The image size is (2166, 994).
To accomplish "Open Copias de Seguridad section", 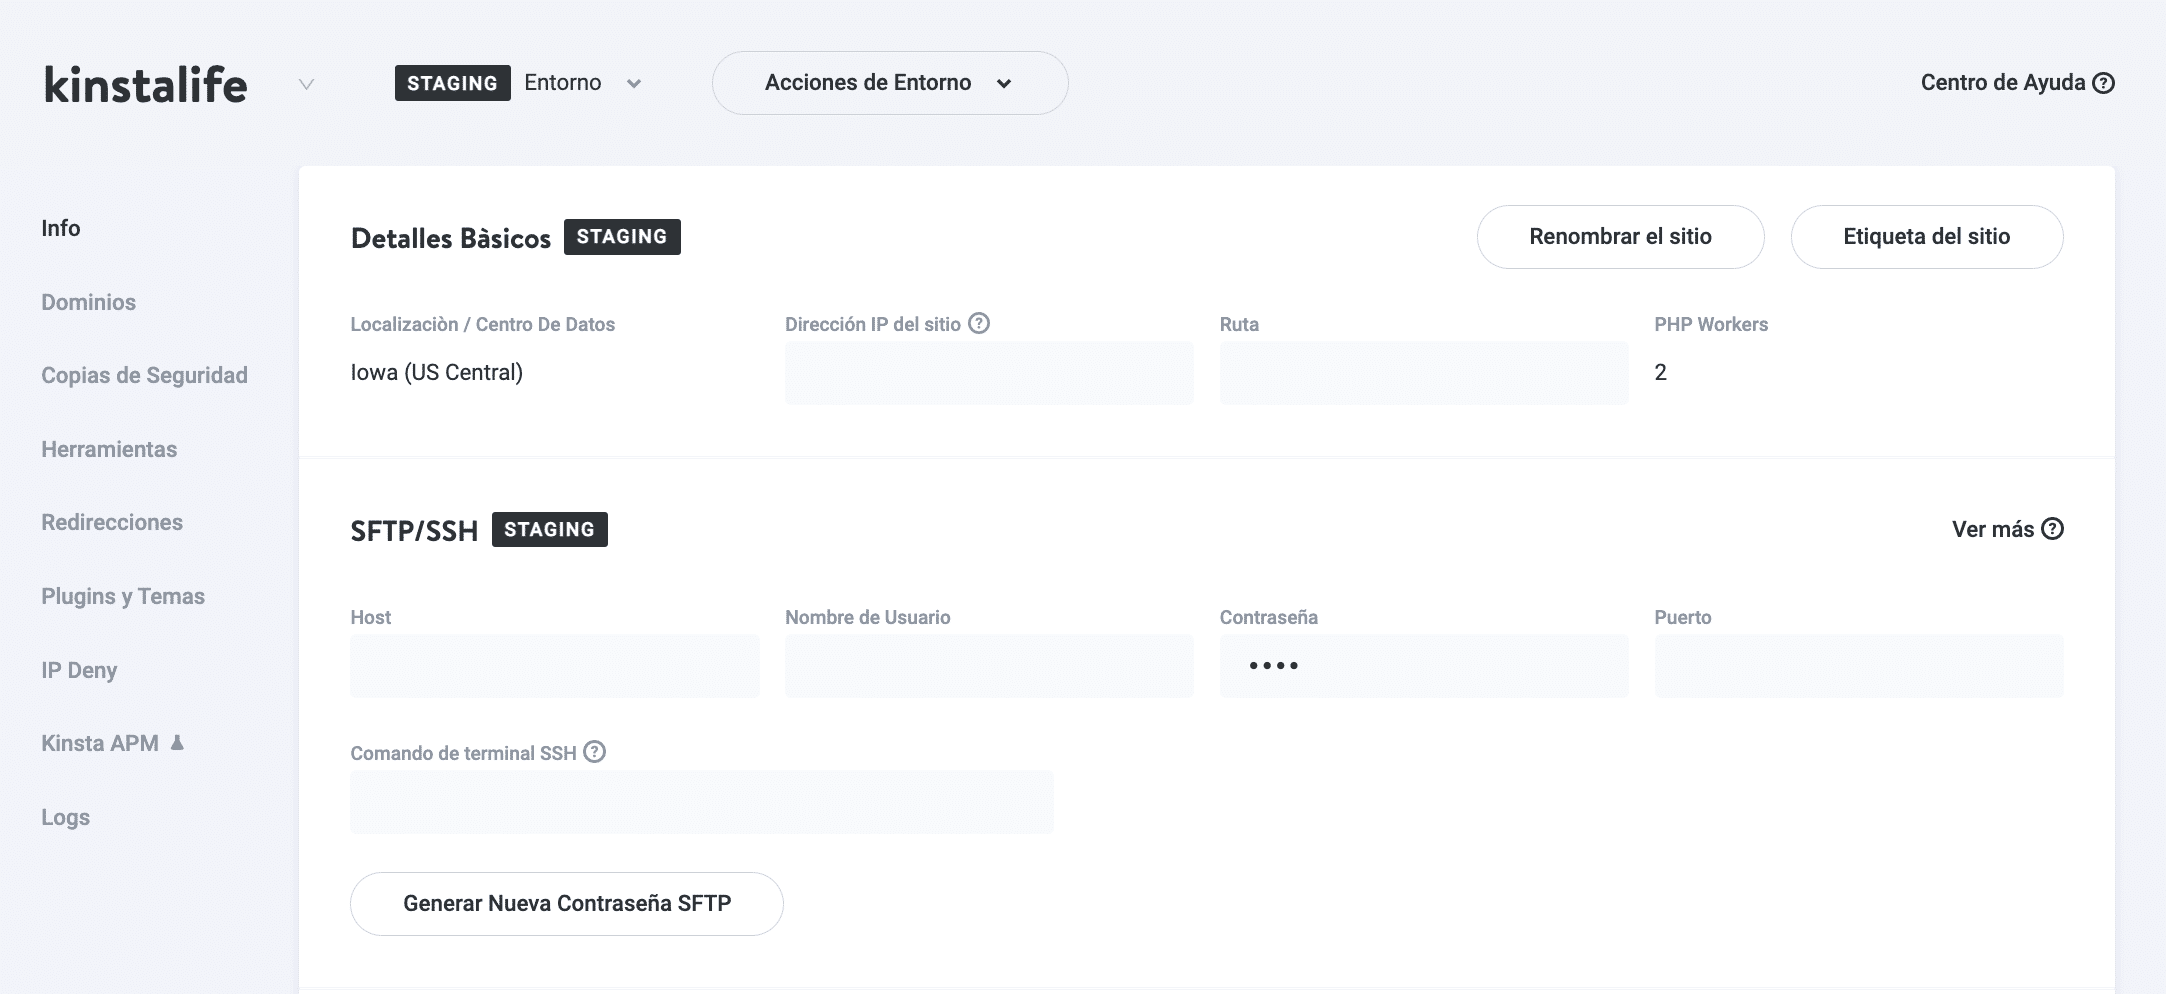I will click(x=144, y=375).
